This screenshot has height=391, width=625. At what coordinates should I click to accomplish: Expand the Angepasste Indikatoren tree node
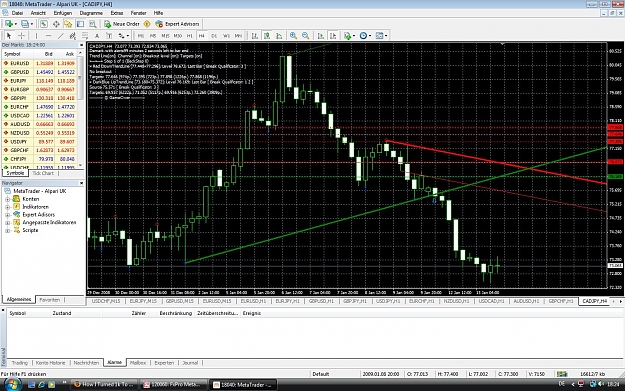(8, 222)
